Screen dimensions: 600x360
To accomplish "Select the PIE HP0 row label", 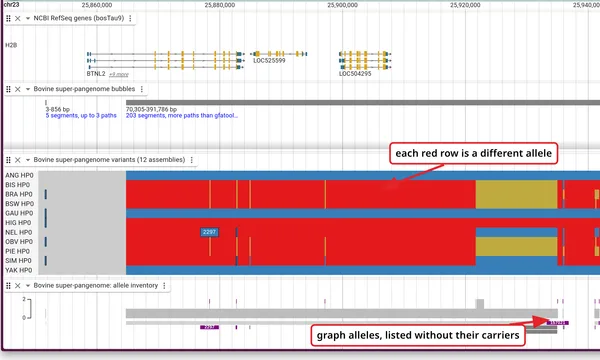I will 17,251.
